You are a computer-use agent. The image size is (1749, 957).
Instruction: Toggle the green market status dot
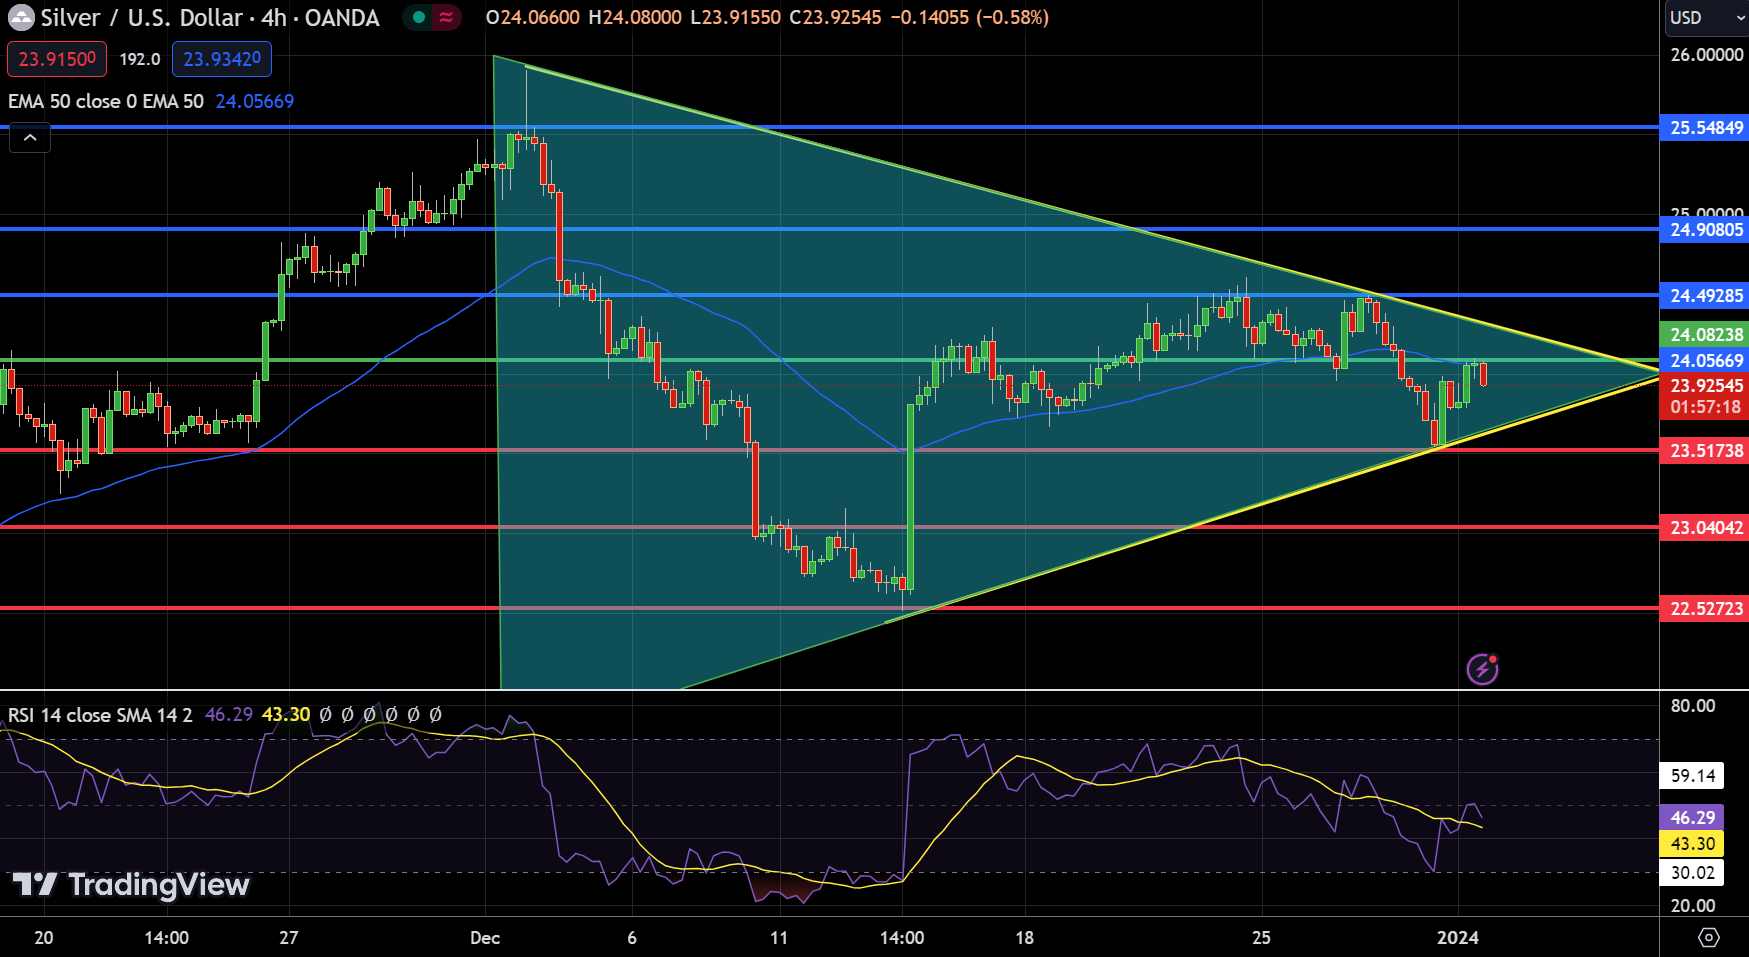pyautogui.click(x=418, y=17)
